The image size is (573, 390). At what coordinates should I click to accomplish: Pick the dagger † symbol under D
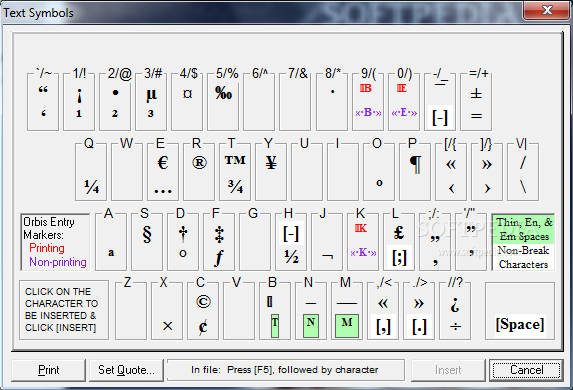coord(183,234)
